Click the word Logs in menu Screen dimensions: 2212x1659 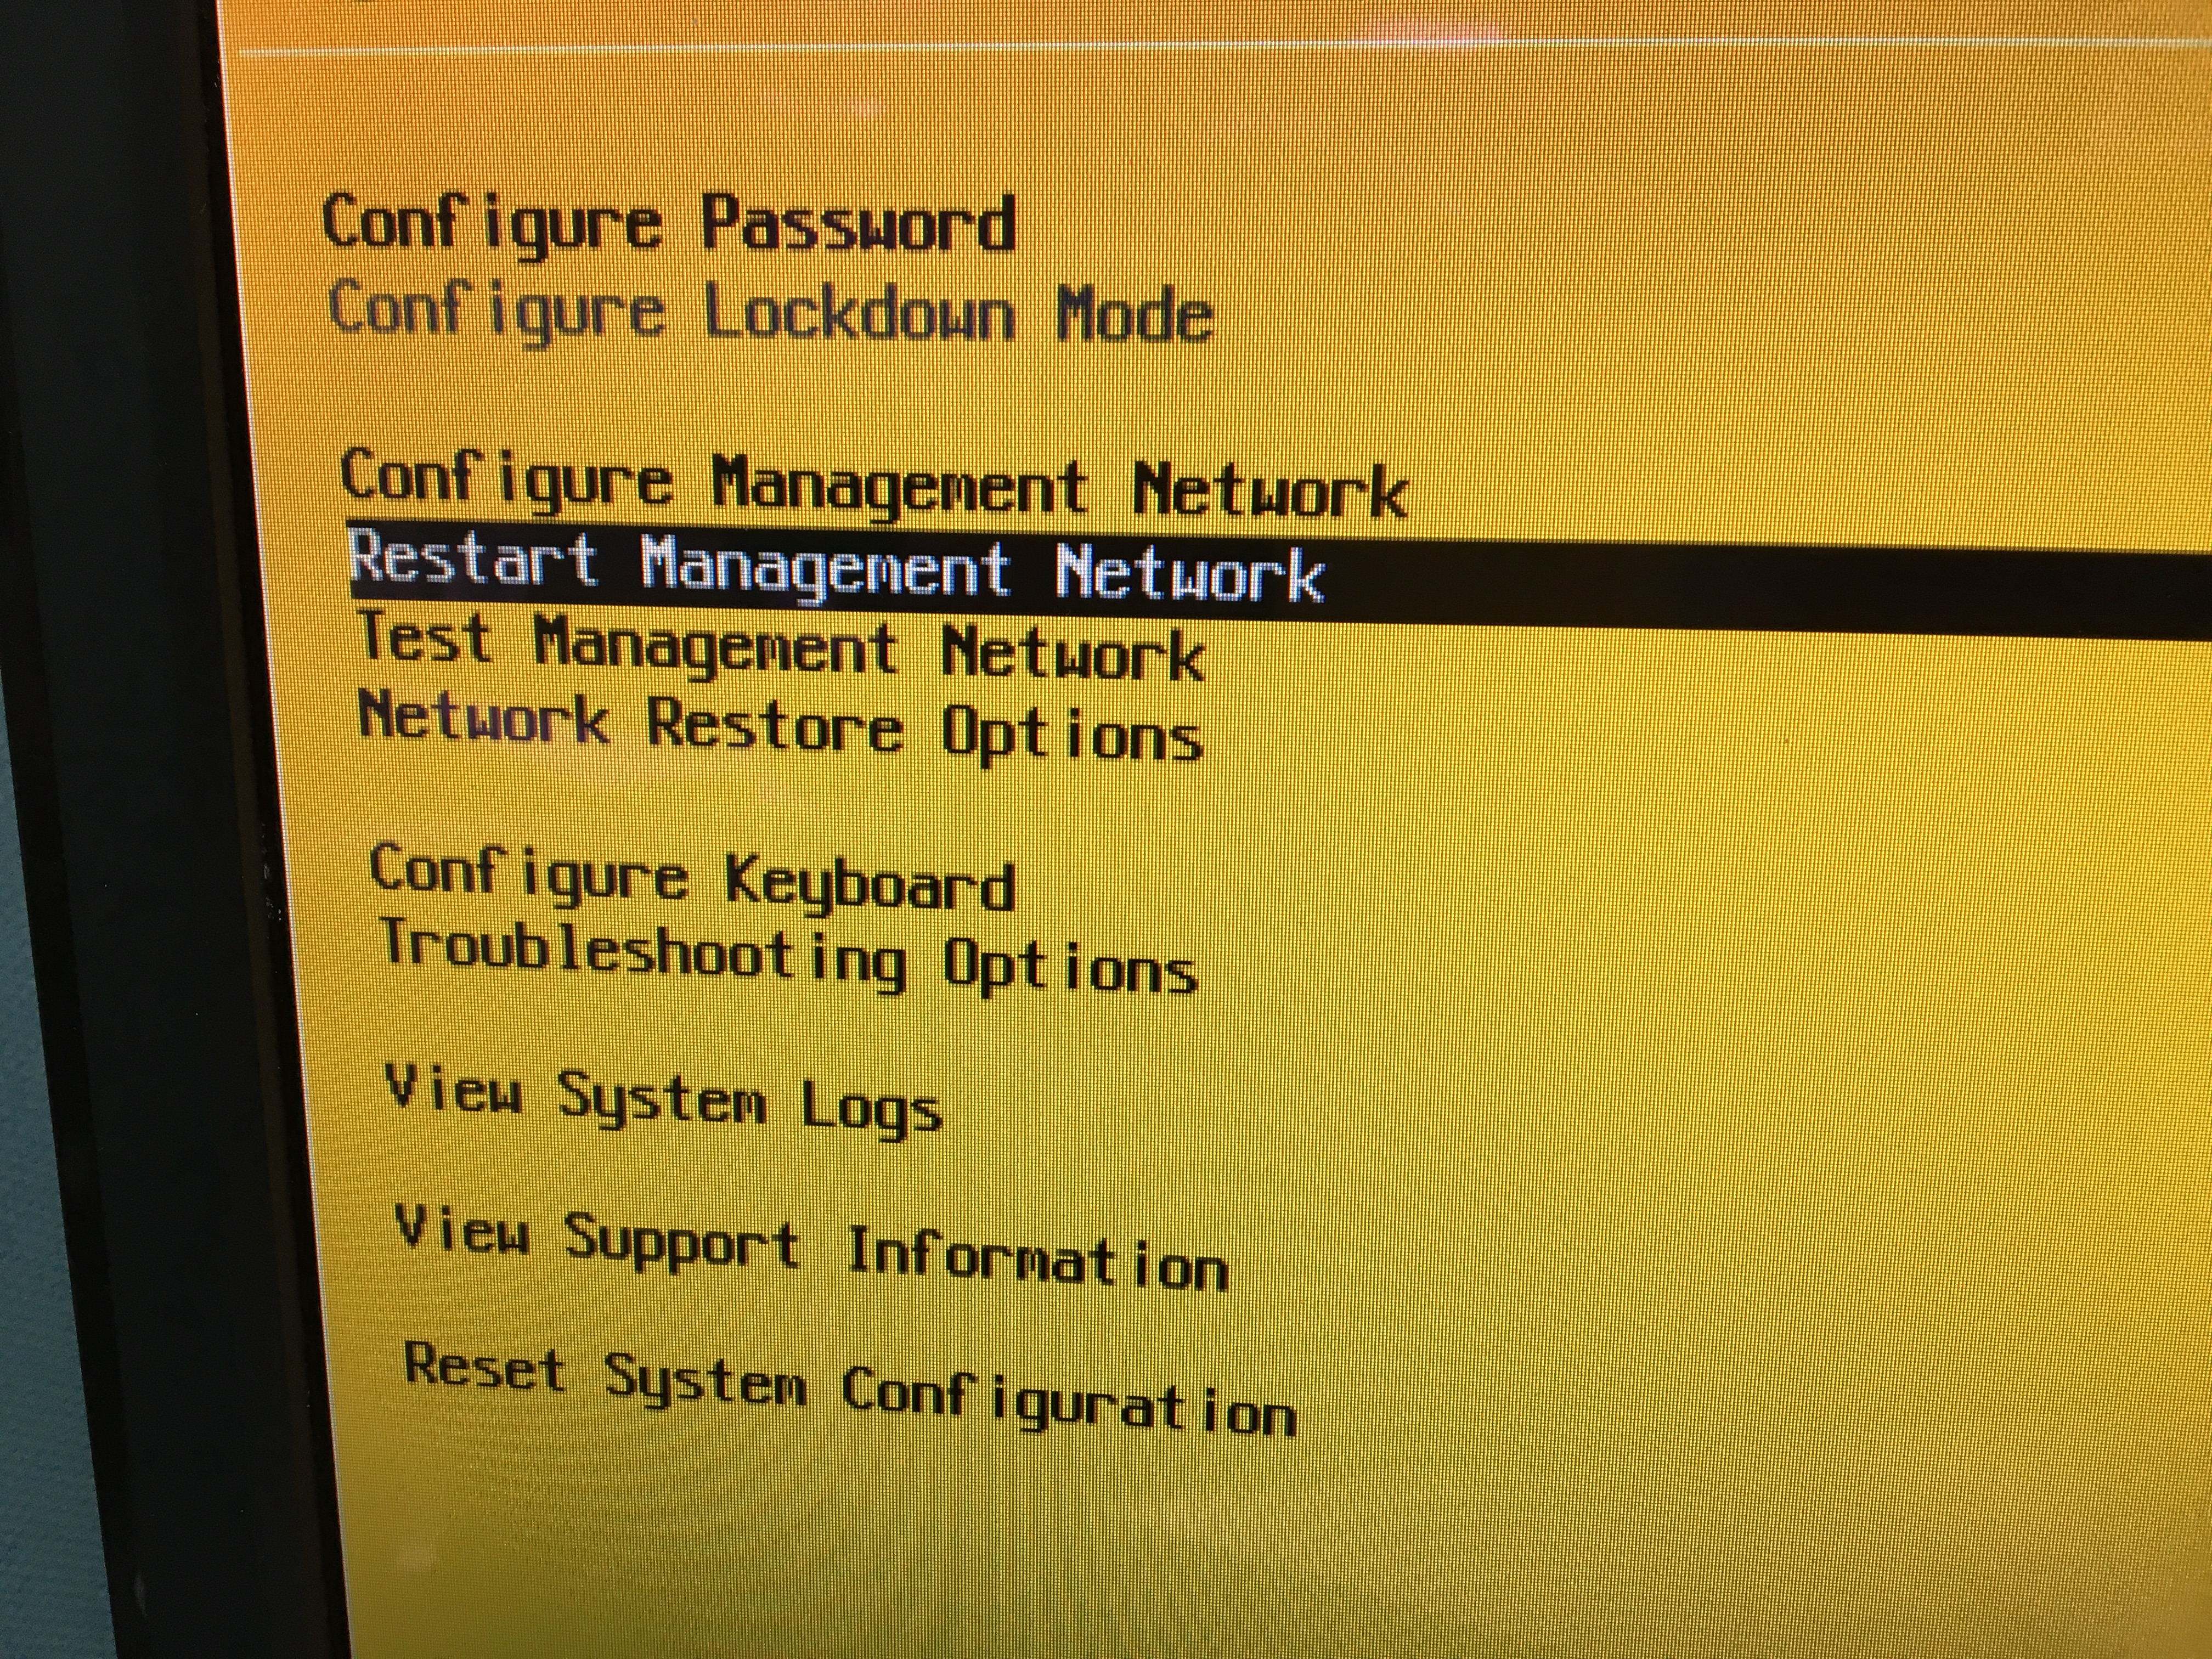pos(870,1109)
